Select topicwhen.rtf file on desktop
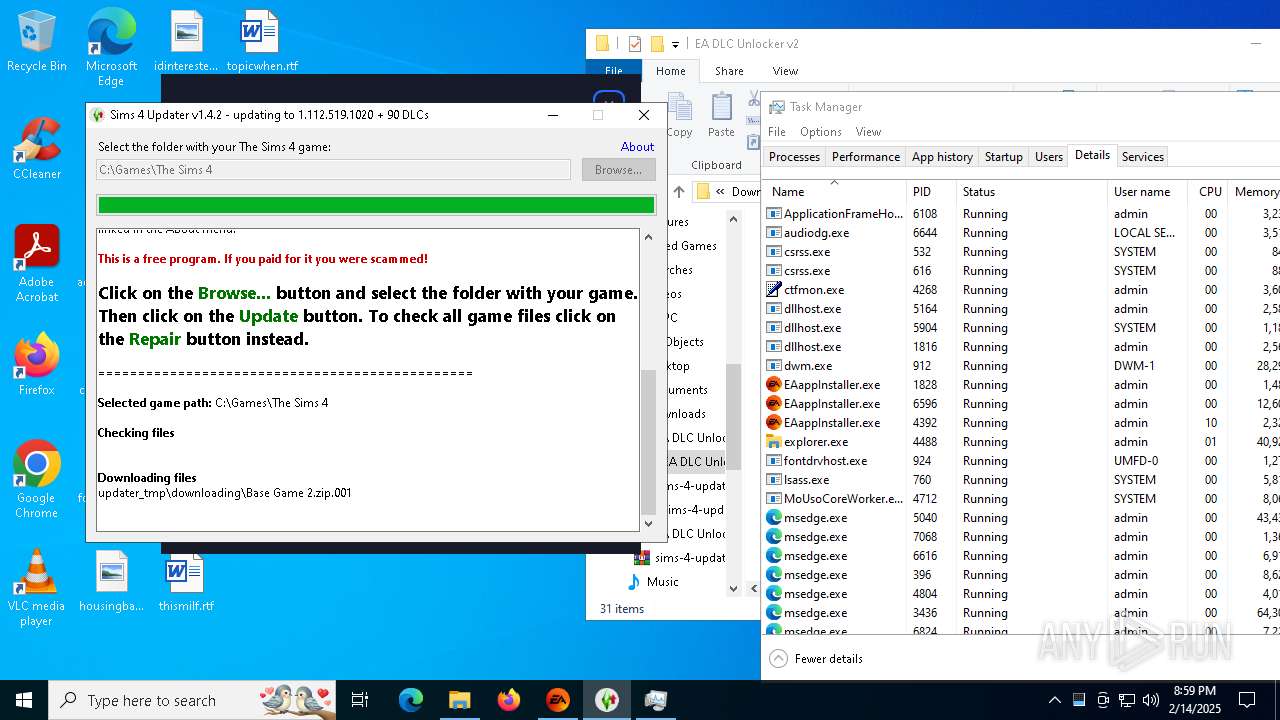1280x720 pixels. click(262, 42)
